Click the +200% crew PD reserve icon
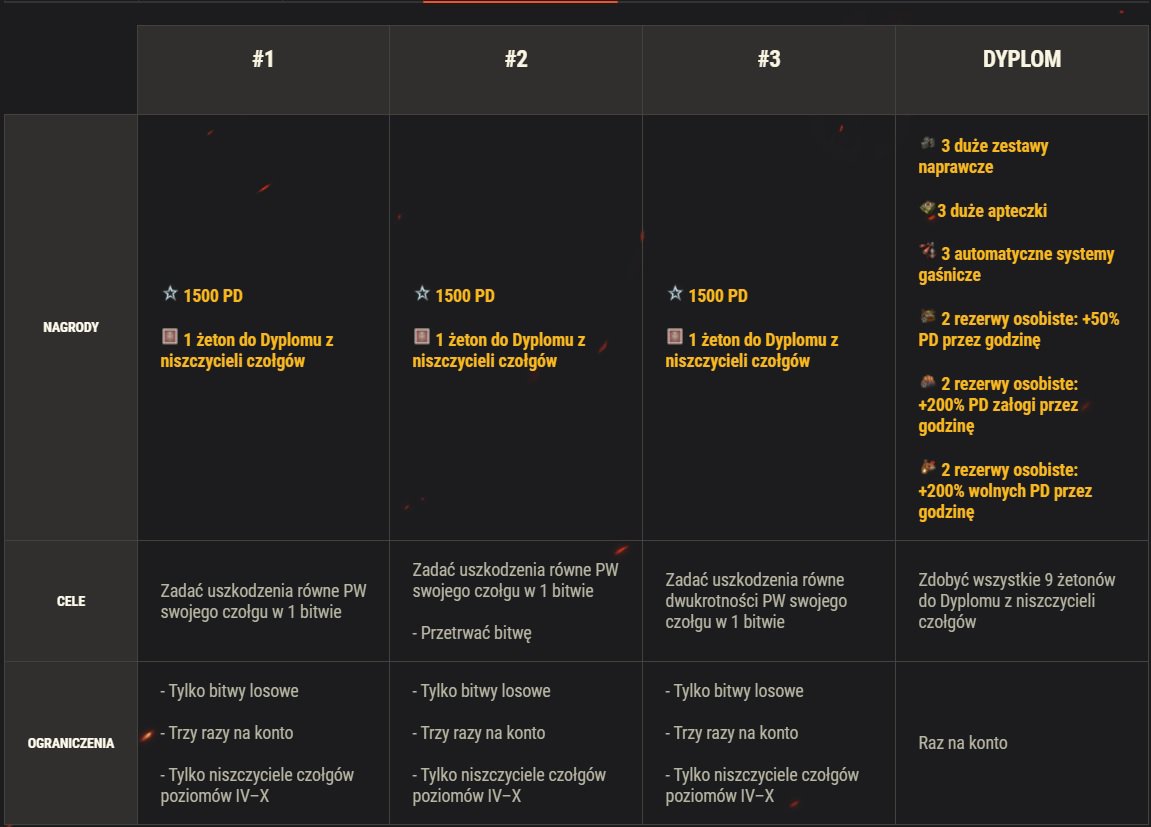1151x827 pixels. tap(928, 382)
